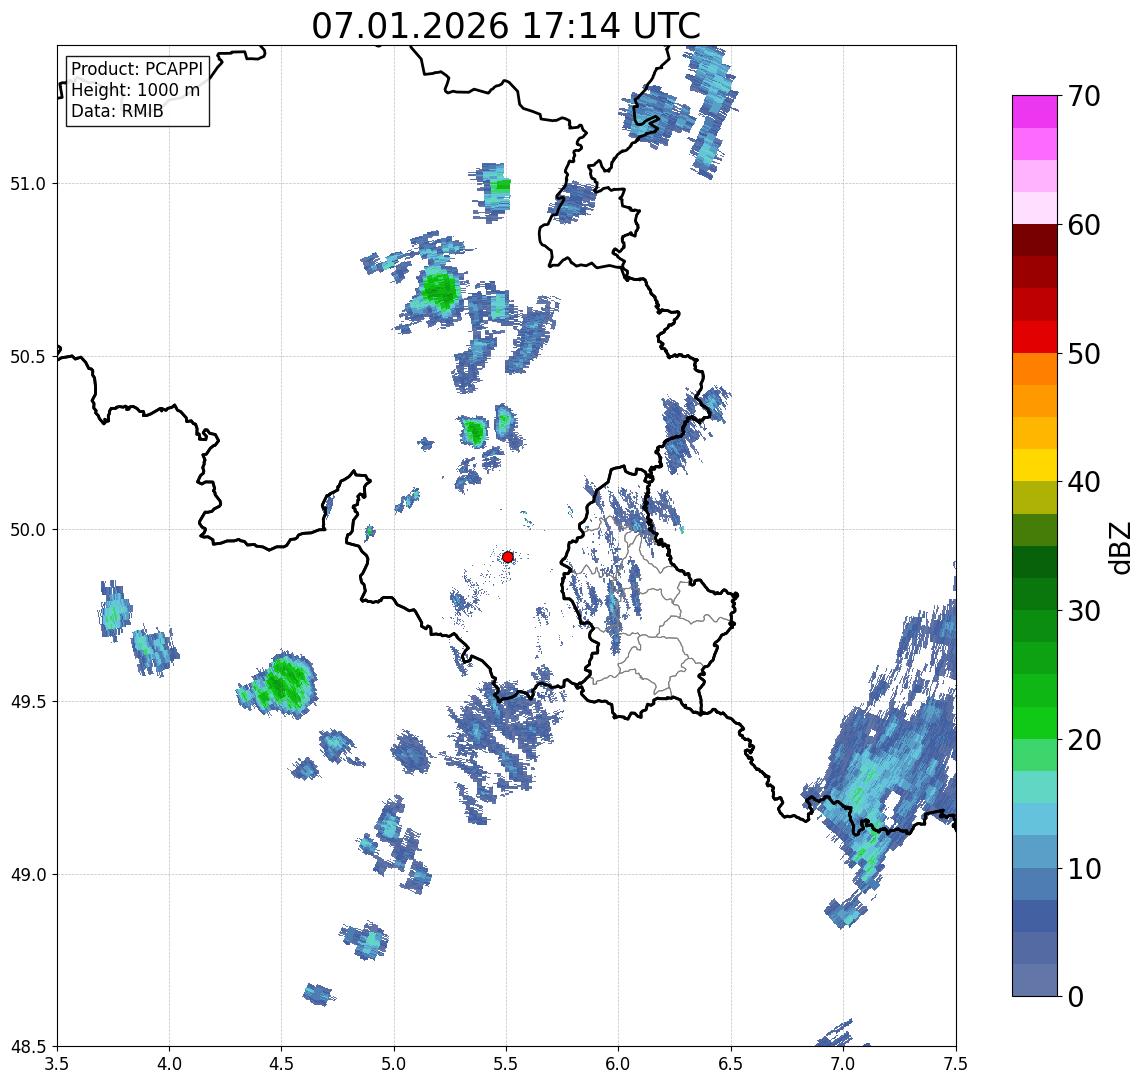Pick the dark red colorbar swatch below 60

1035,240
